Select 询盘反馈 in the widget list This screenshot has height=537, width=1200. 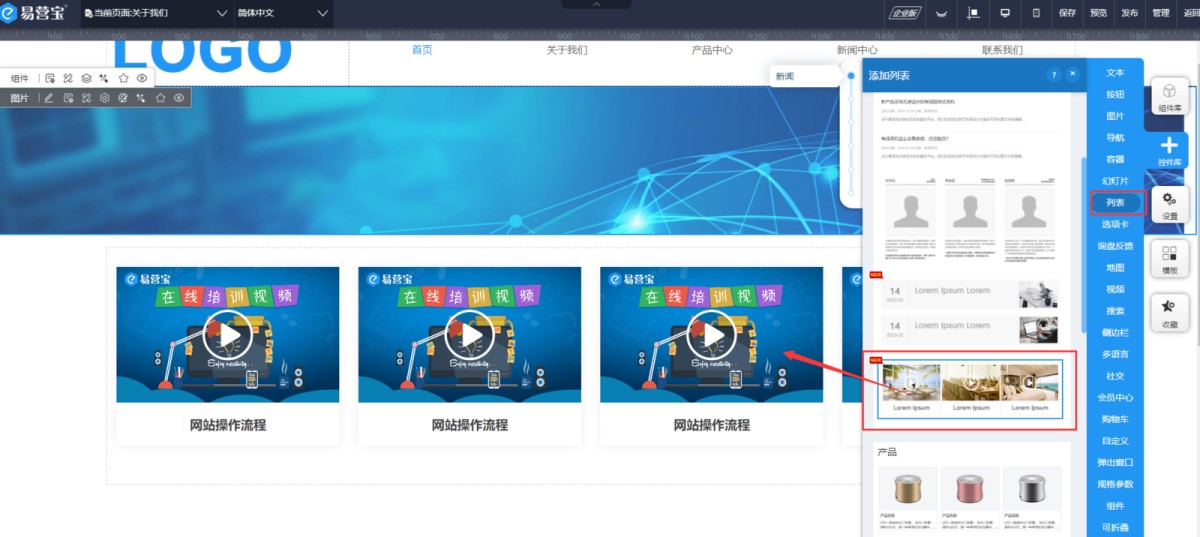[x=1115, y=246]
